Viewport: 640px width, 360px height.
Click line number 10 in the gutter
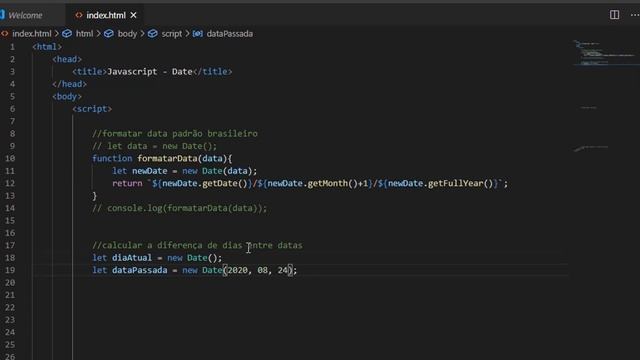click(10, 158)
